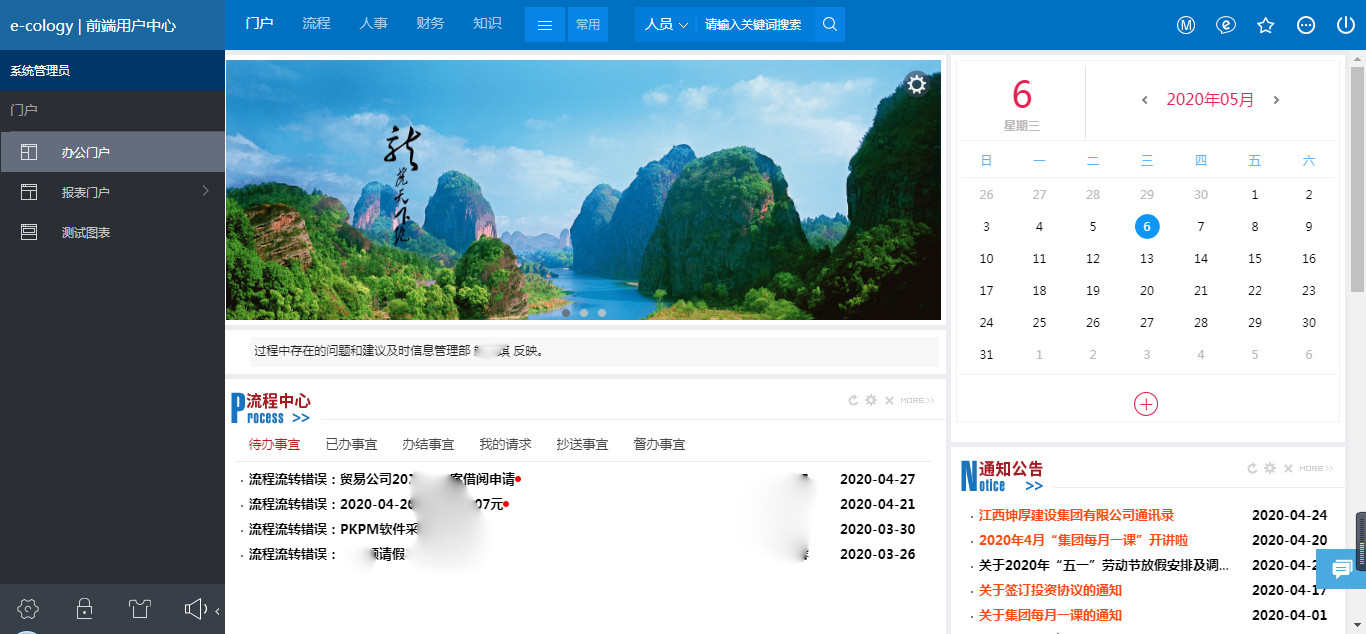Click the sidebar bottom settings gear icon
The height and width of the screenshot is (634, 1366).
point(29,608)
